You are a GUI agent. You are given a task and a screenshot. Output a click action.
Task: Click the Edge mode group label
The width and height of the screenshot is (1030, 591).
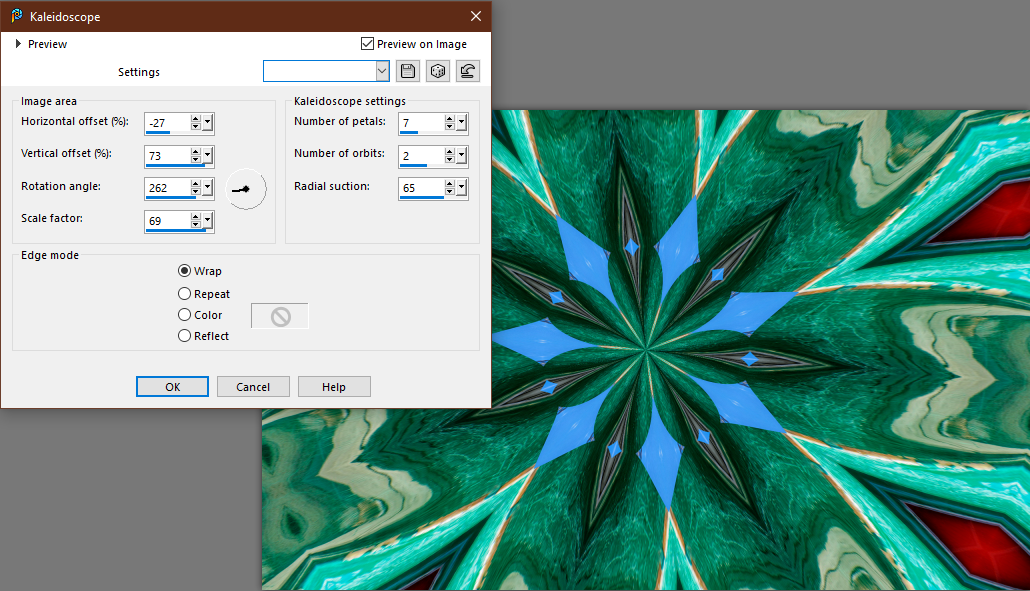tap(50, 255)
